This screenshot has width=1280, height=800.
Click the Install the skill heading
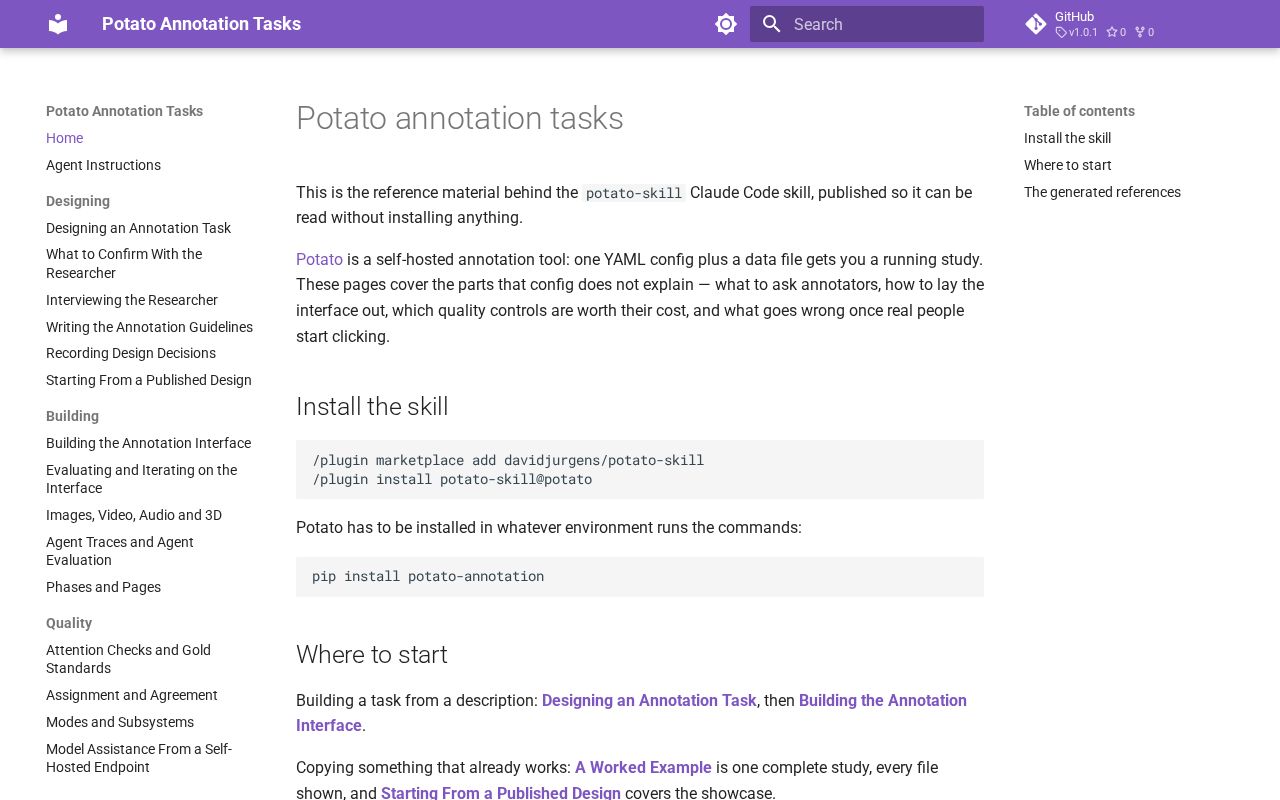[372, 406]
